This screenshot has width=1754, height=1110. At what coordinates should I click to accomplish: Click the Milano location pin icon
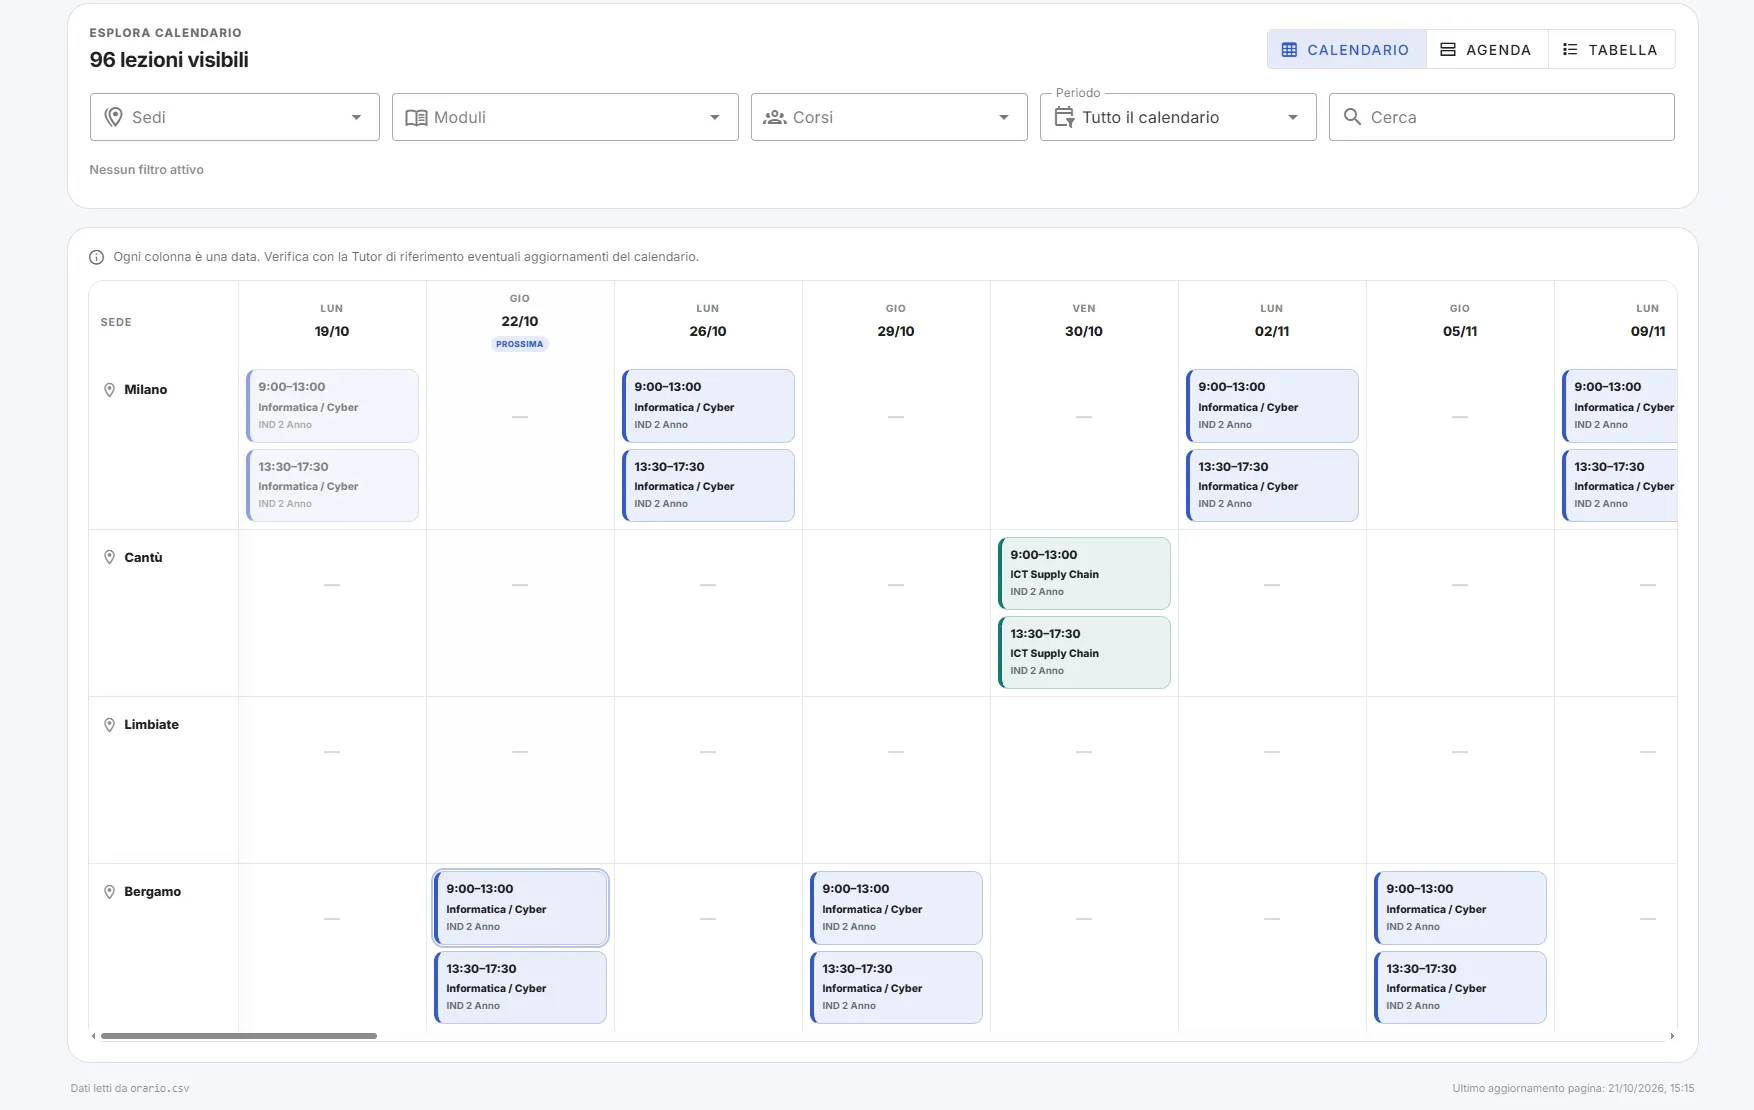[110, 390]
